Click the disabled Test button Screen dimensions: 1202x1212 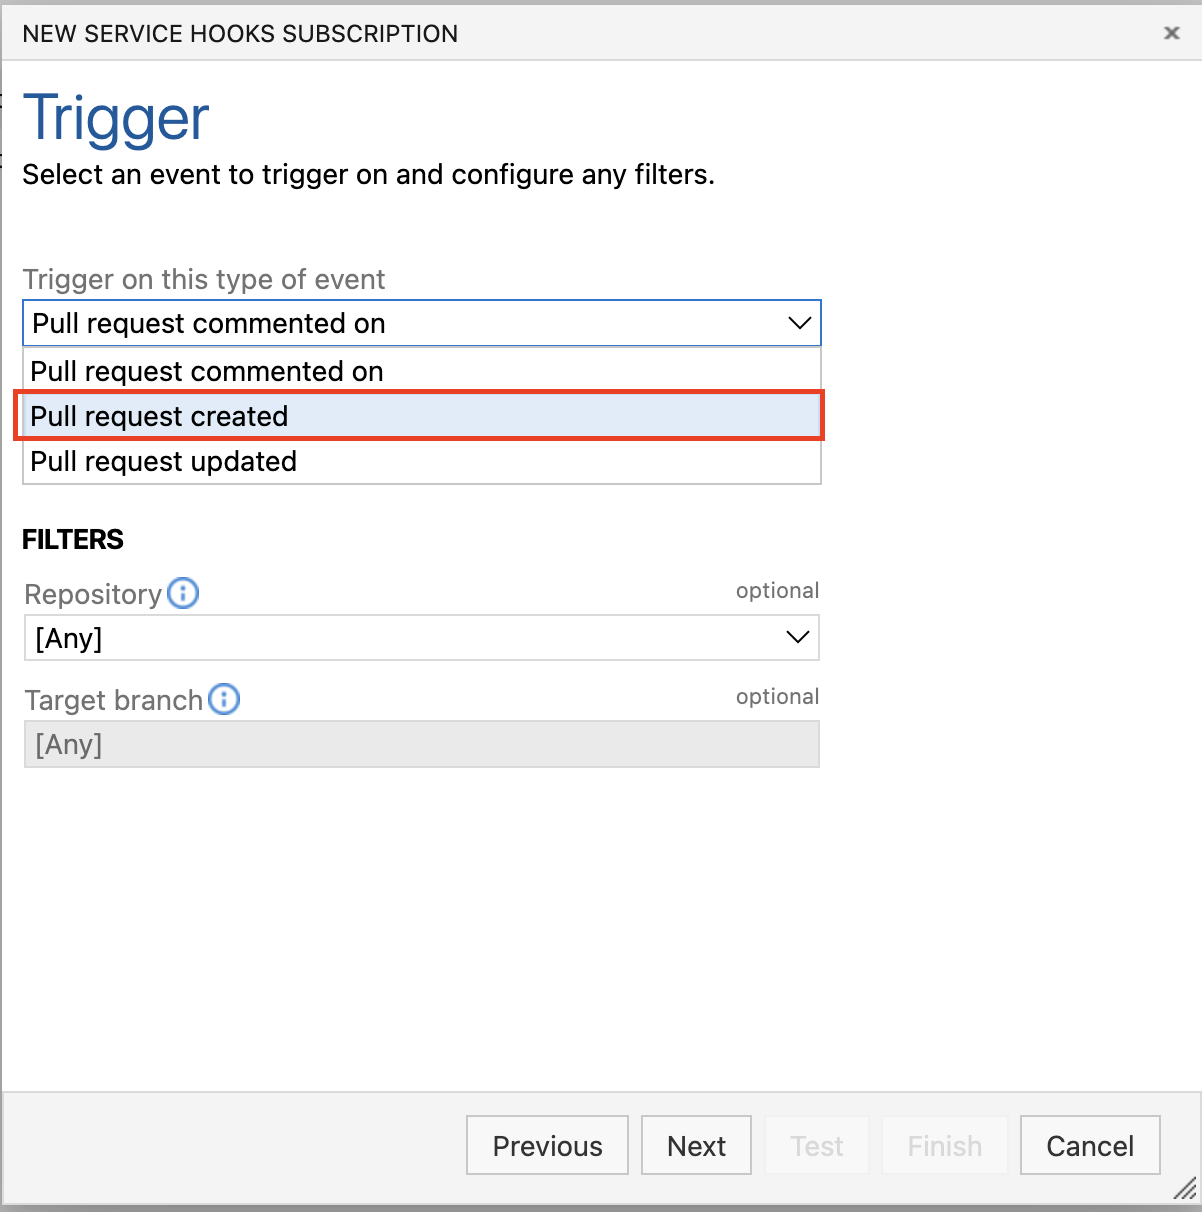point(817,1145)
